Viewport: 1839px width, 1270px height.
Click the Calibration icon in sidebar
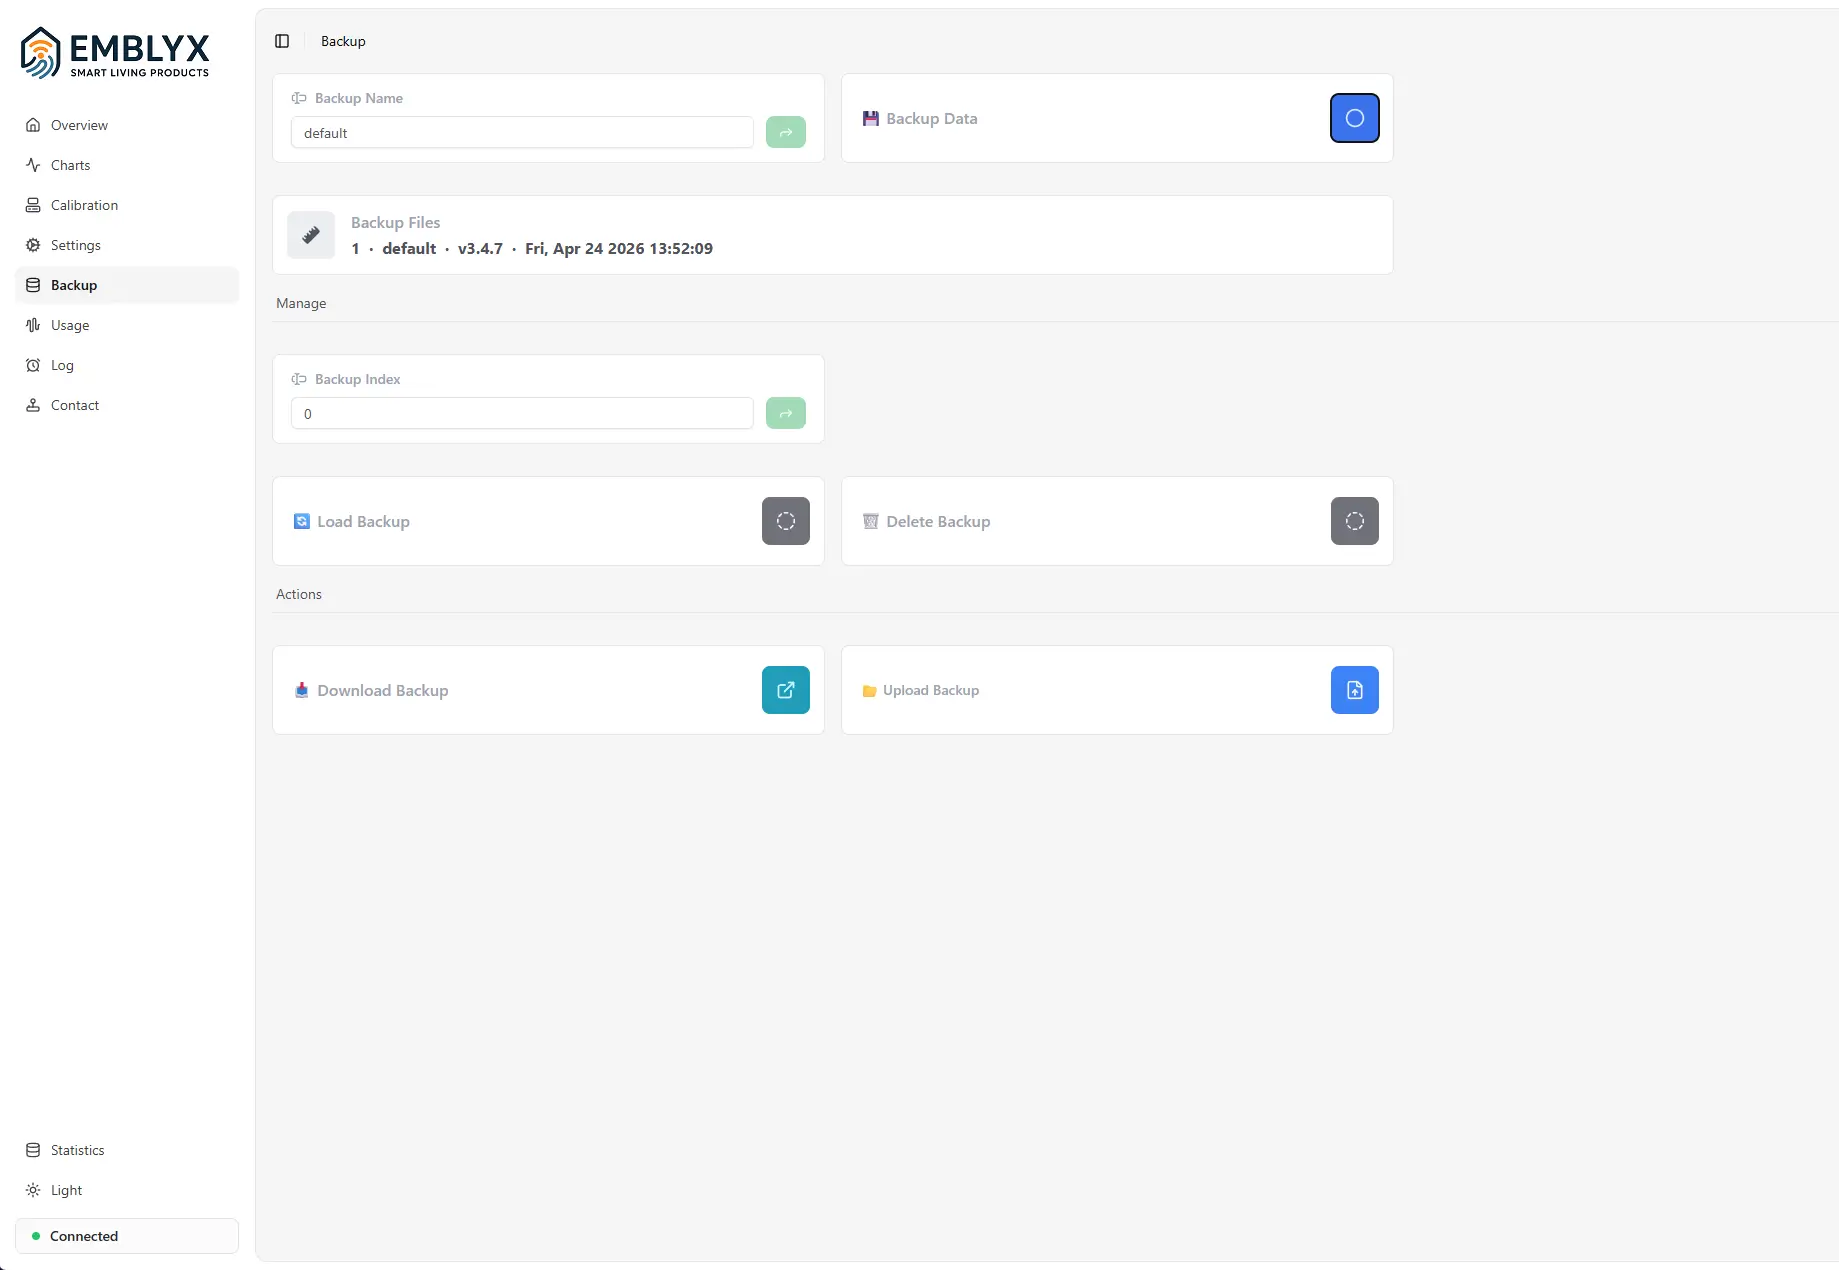tap(33, 205)
